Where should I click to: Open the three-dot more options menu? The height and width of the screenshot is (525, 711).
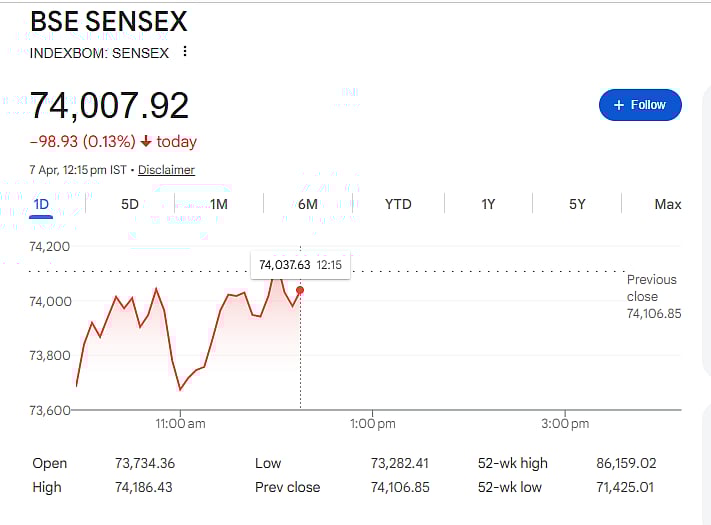[184, 52]
